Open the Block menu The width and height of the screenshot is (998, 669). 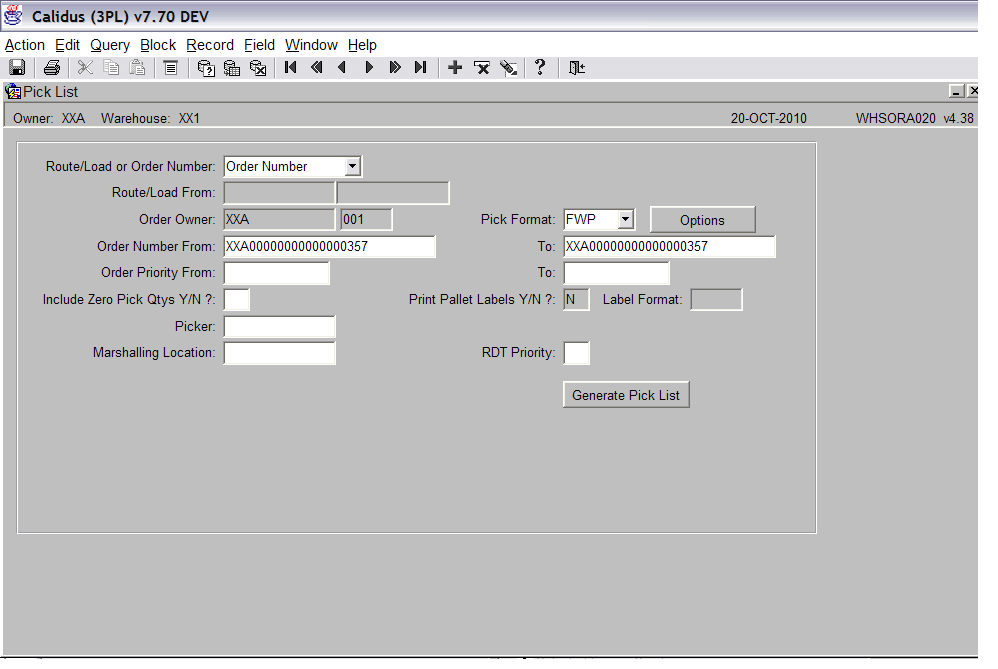coord(158,45)
